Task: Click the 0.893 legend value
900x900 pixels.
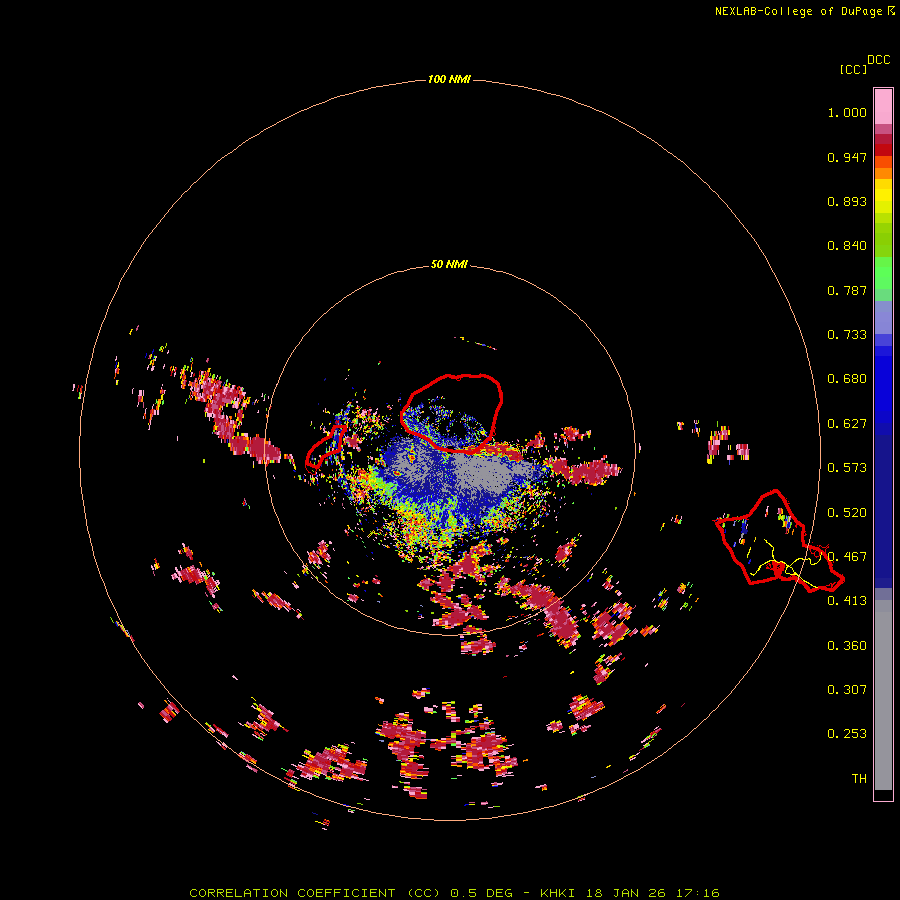Action: click(x=847, y=201)
